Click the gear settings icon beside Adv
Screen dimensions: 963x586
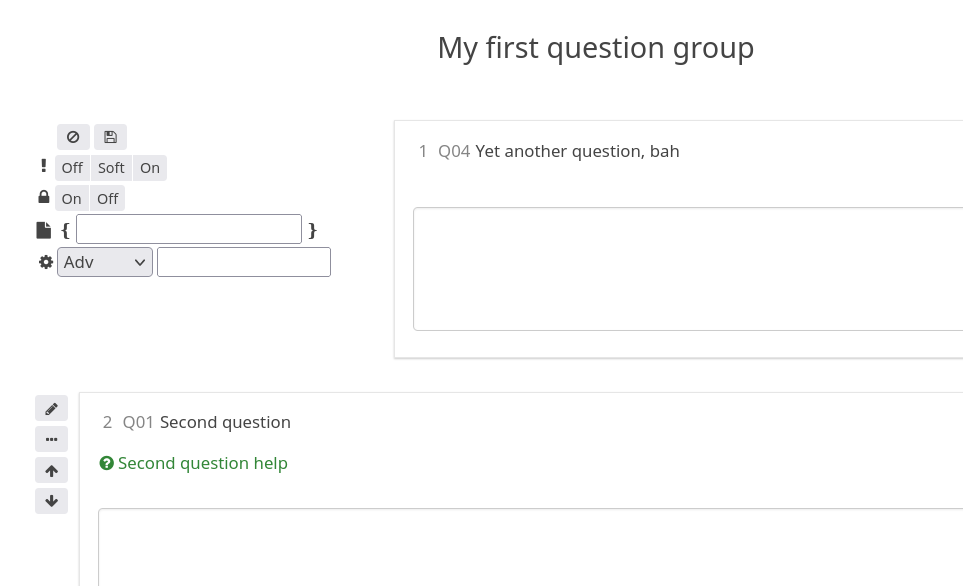point(46,262)
